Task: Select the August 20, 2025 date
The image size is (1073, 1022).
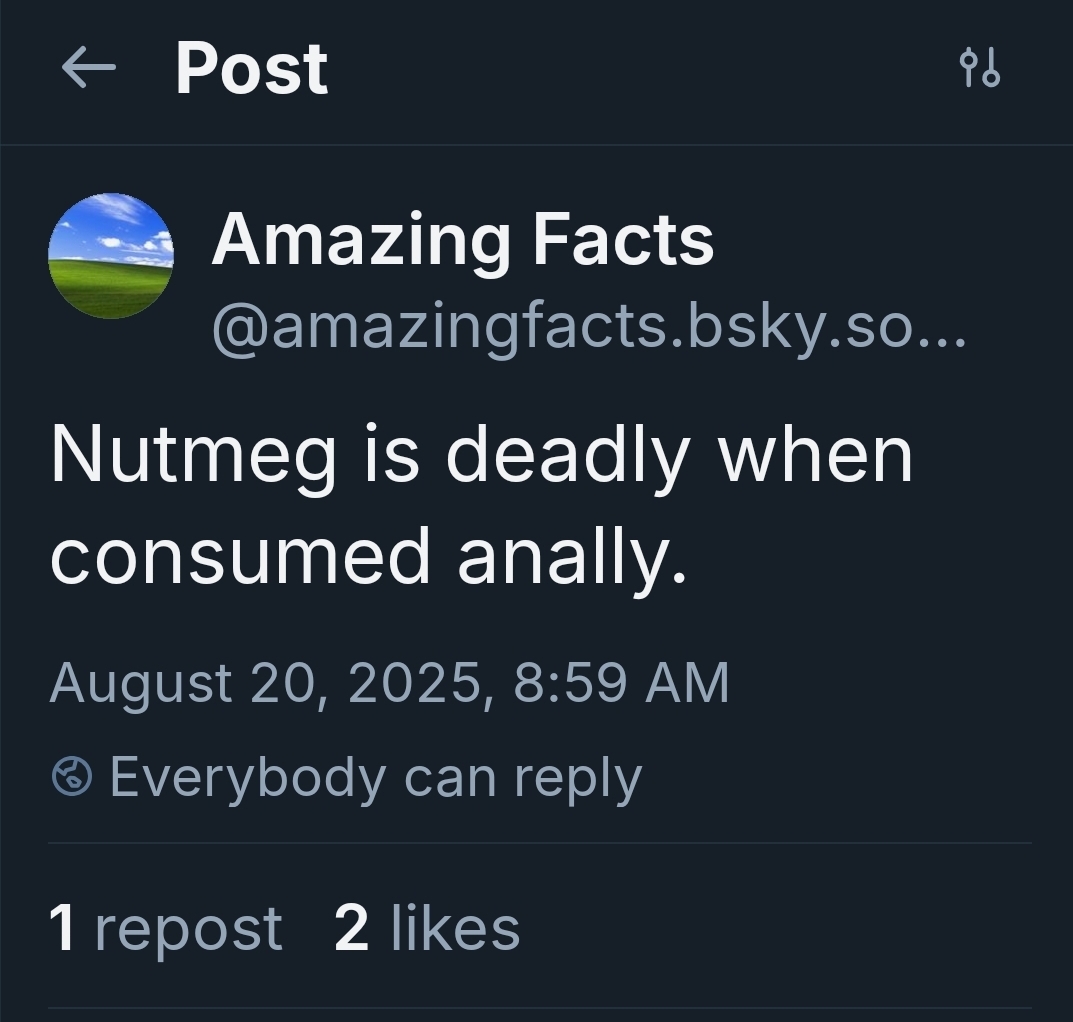Action: pyautogui.click(x=270, y=683)
